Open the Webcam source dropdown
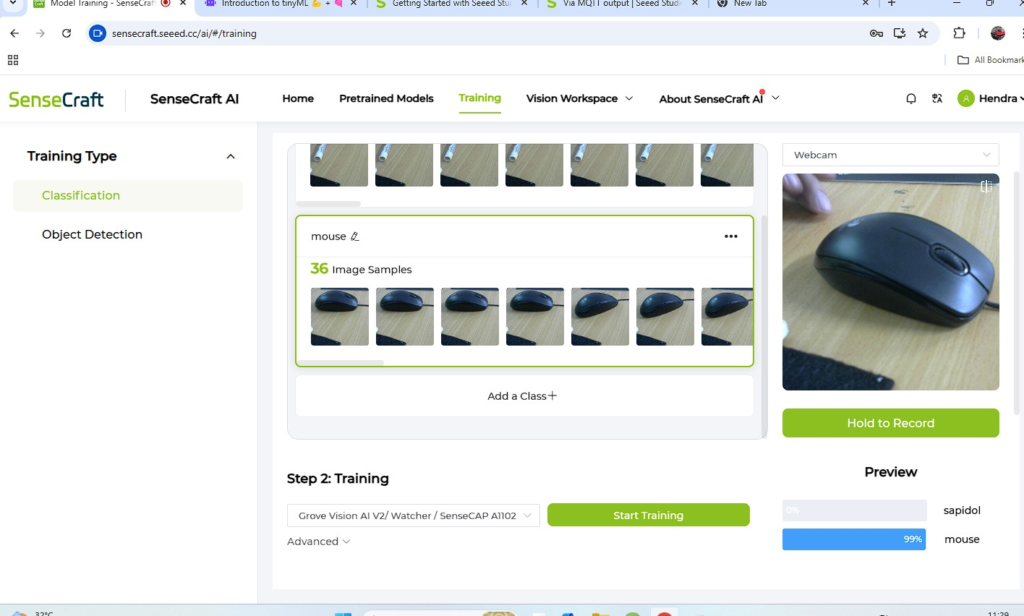 click(891, 155)
